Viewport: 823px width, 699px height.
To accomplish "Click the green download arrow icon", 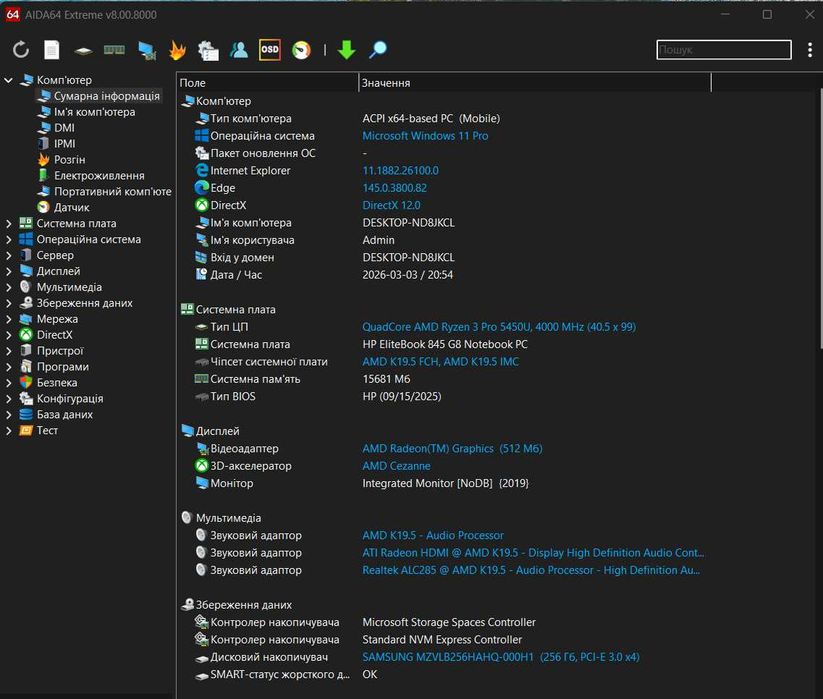I will pos(346,50).
